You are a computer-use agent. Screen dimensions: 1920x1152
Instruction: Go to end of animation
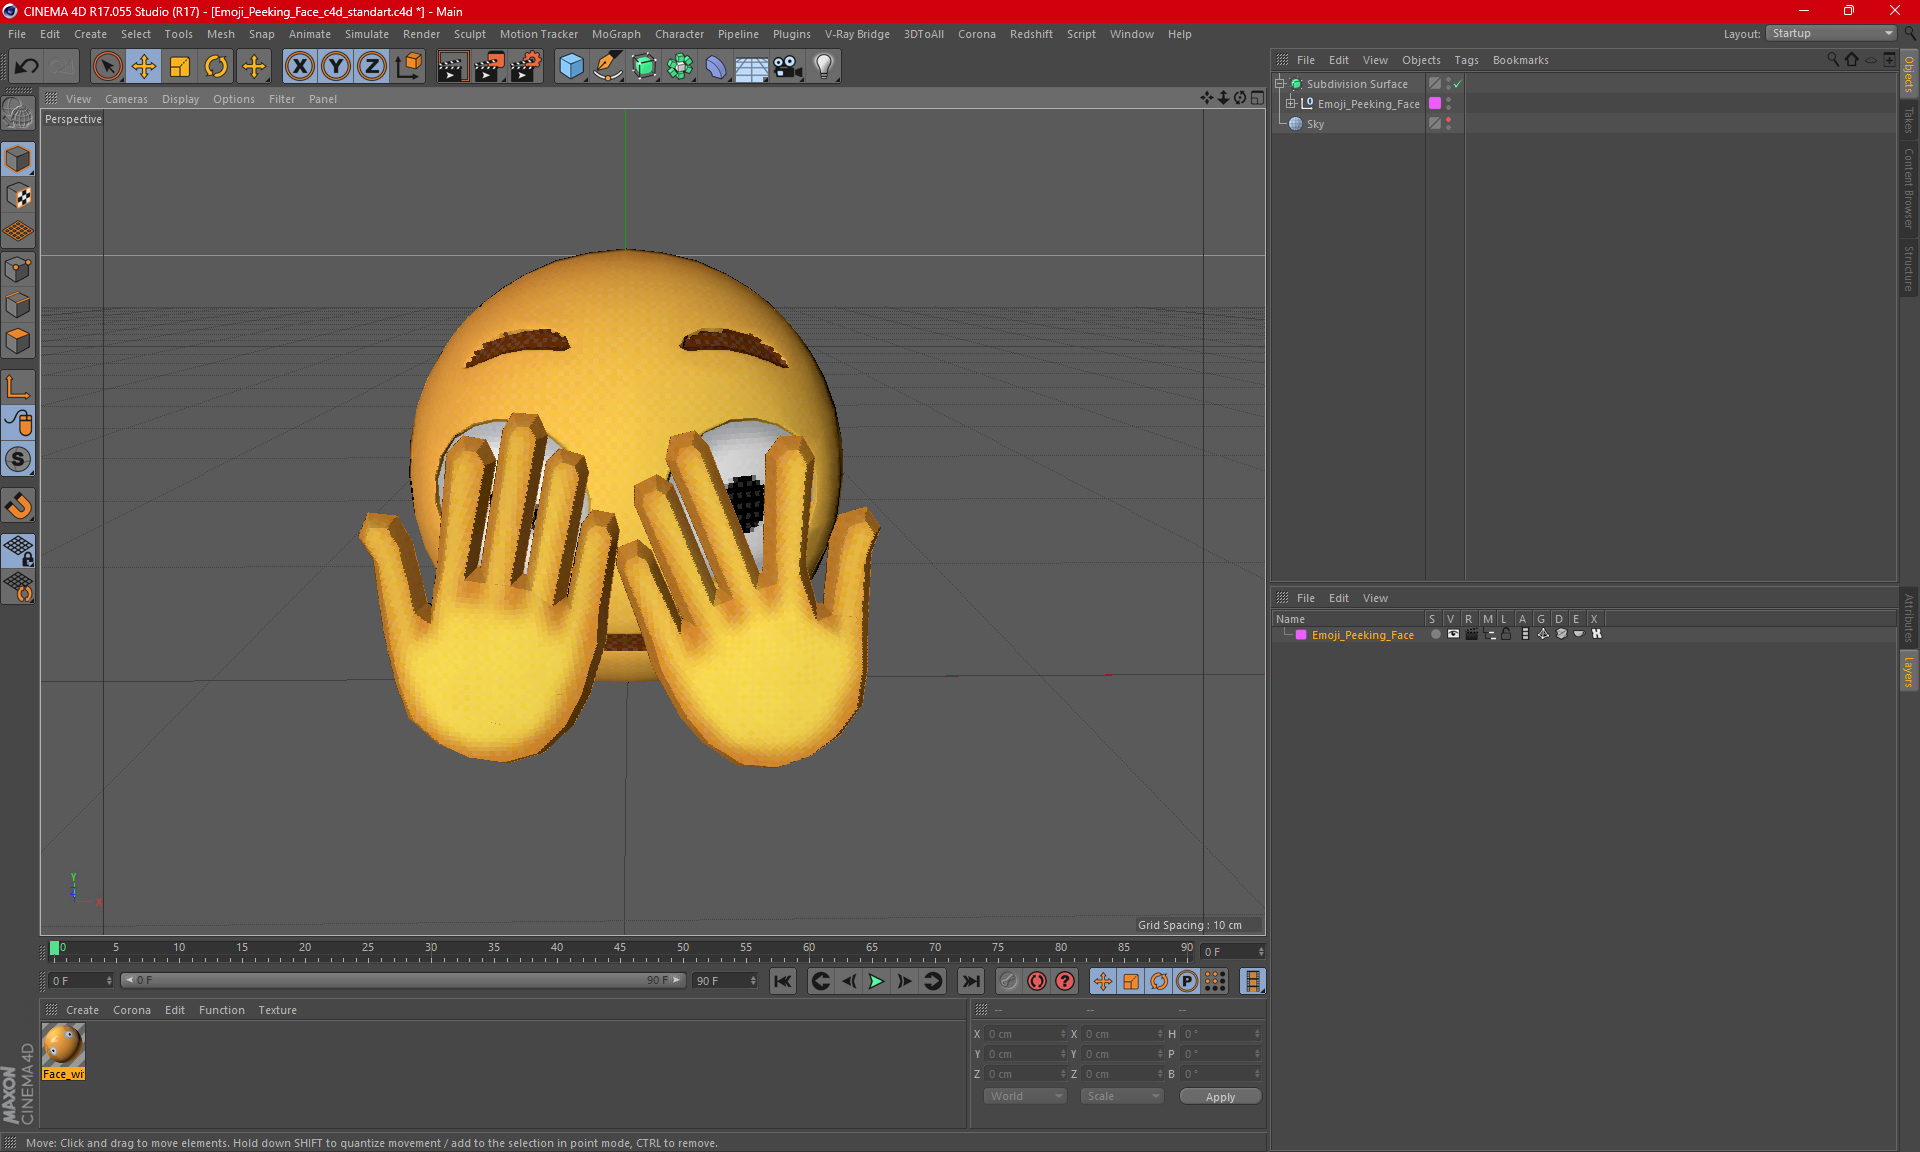[970, 981]
